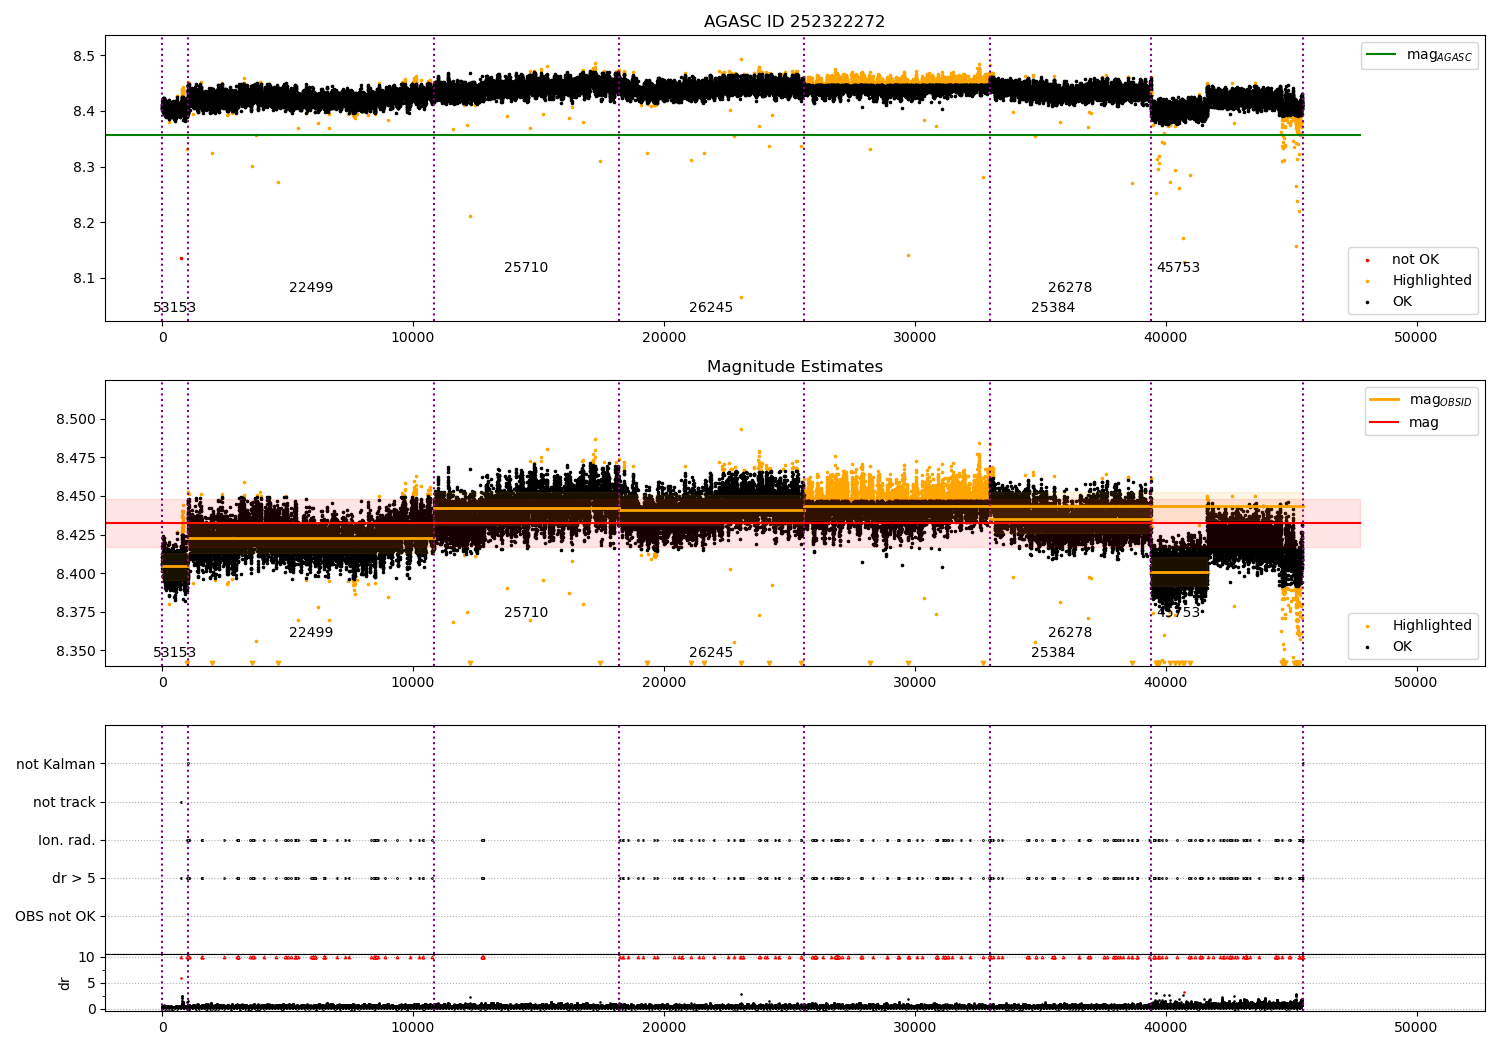Click the 26245 label in the top plot
The image size is (1500, 1050).
(711, 308)
